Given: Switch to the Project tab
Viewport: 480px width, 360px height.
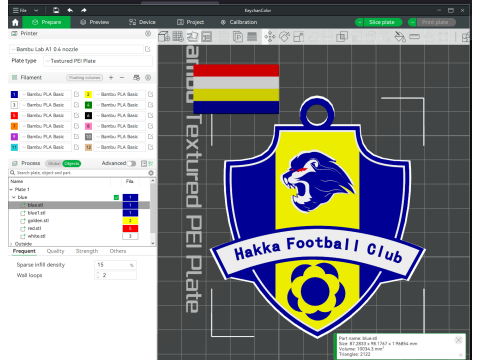Looking at the screenshot, I should pos(190,22).
